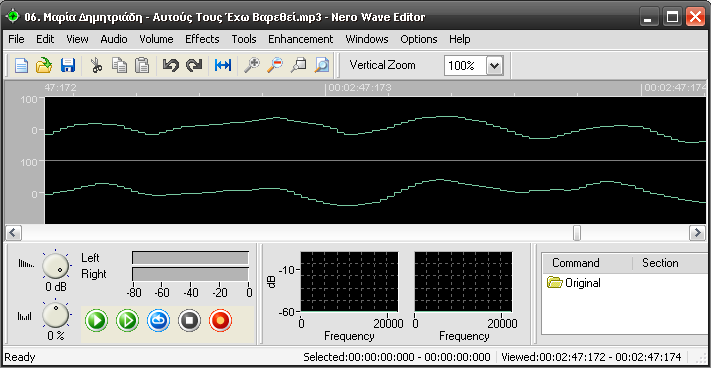Image resolution: width=711 pixels, height=368 pixels.
Task: Start playback with the first green play button
Action: [97, 321]
